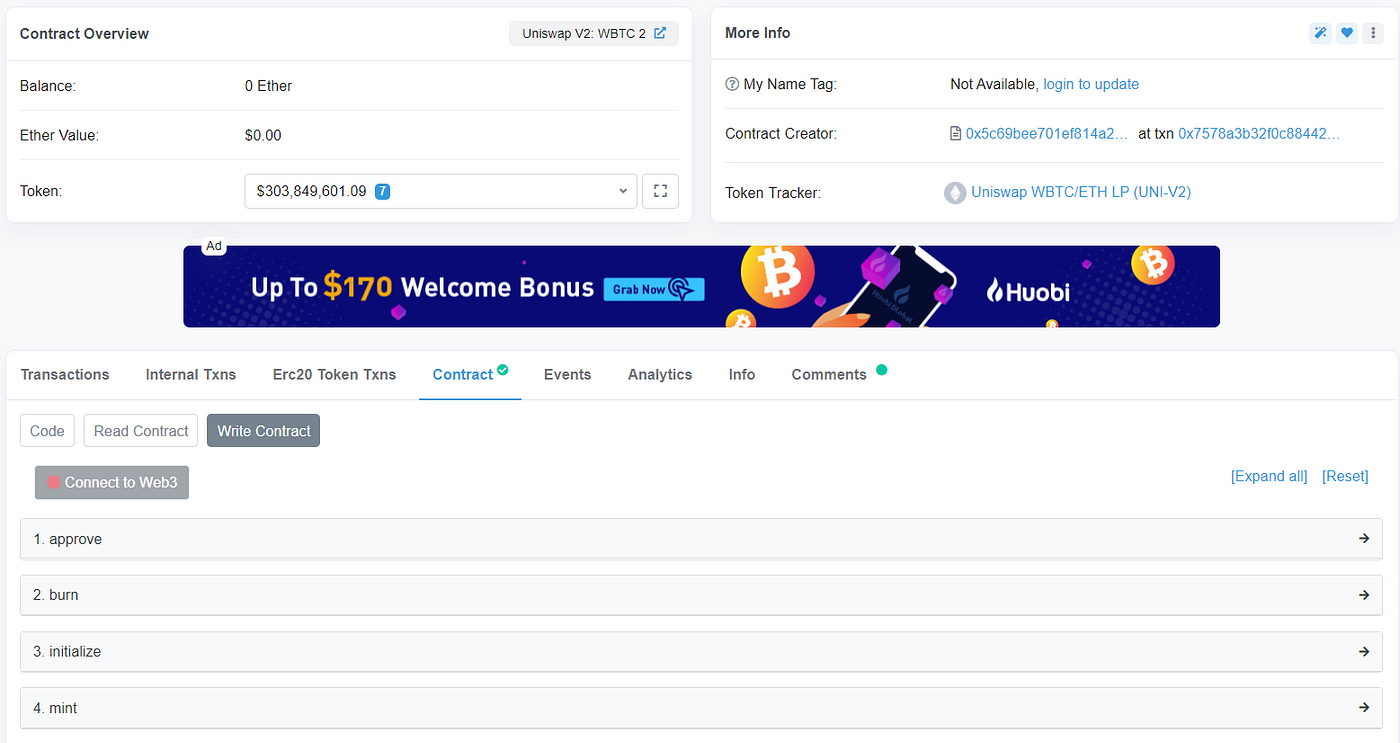Open the Comments tab
Image resolution: width=1400 pixels, height=743 pixels.
click(829, 374)
